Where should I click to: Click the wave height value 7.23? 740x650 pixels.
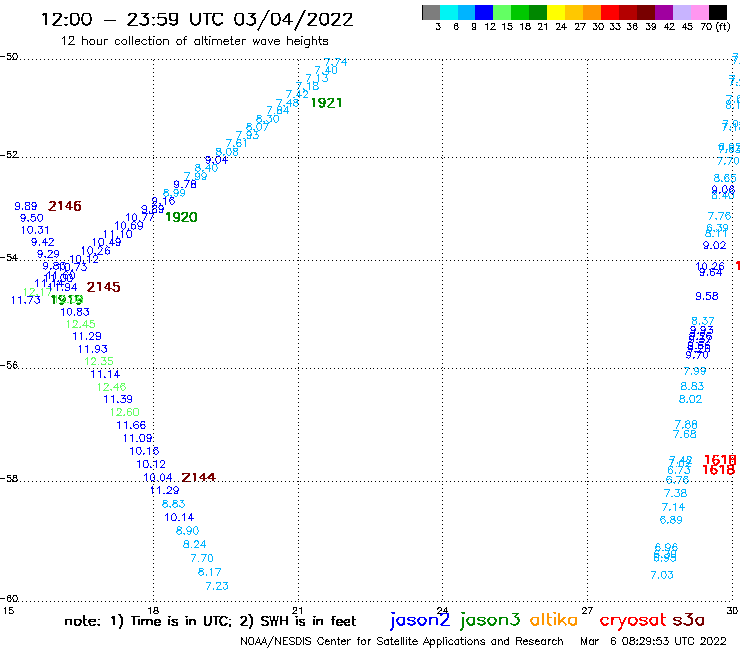(217, 586)
